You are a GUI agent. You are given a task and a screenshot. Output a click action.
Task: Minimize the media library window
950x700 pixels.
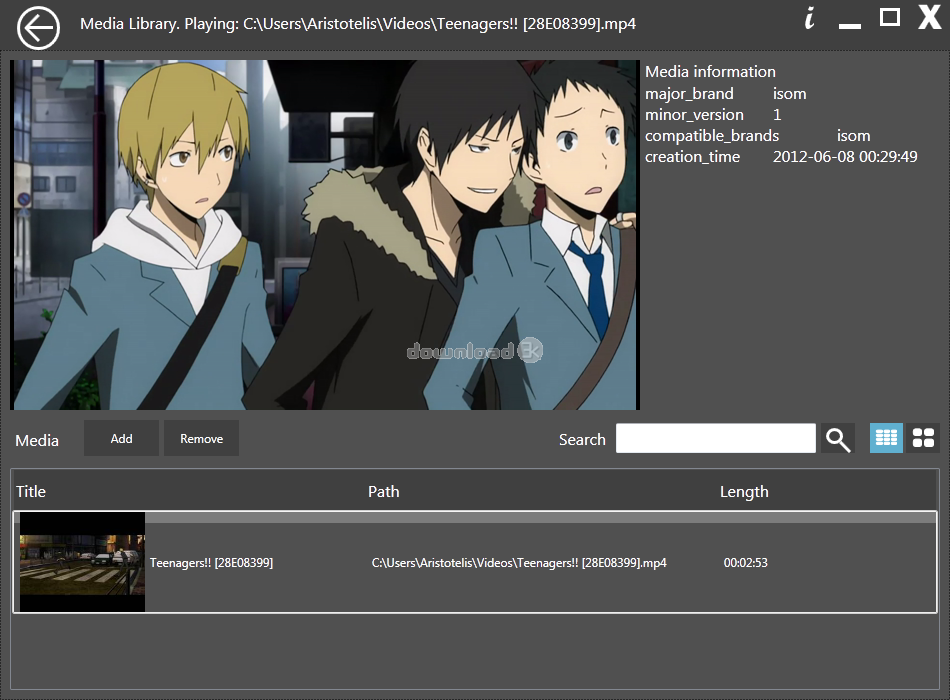849,25
